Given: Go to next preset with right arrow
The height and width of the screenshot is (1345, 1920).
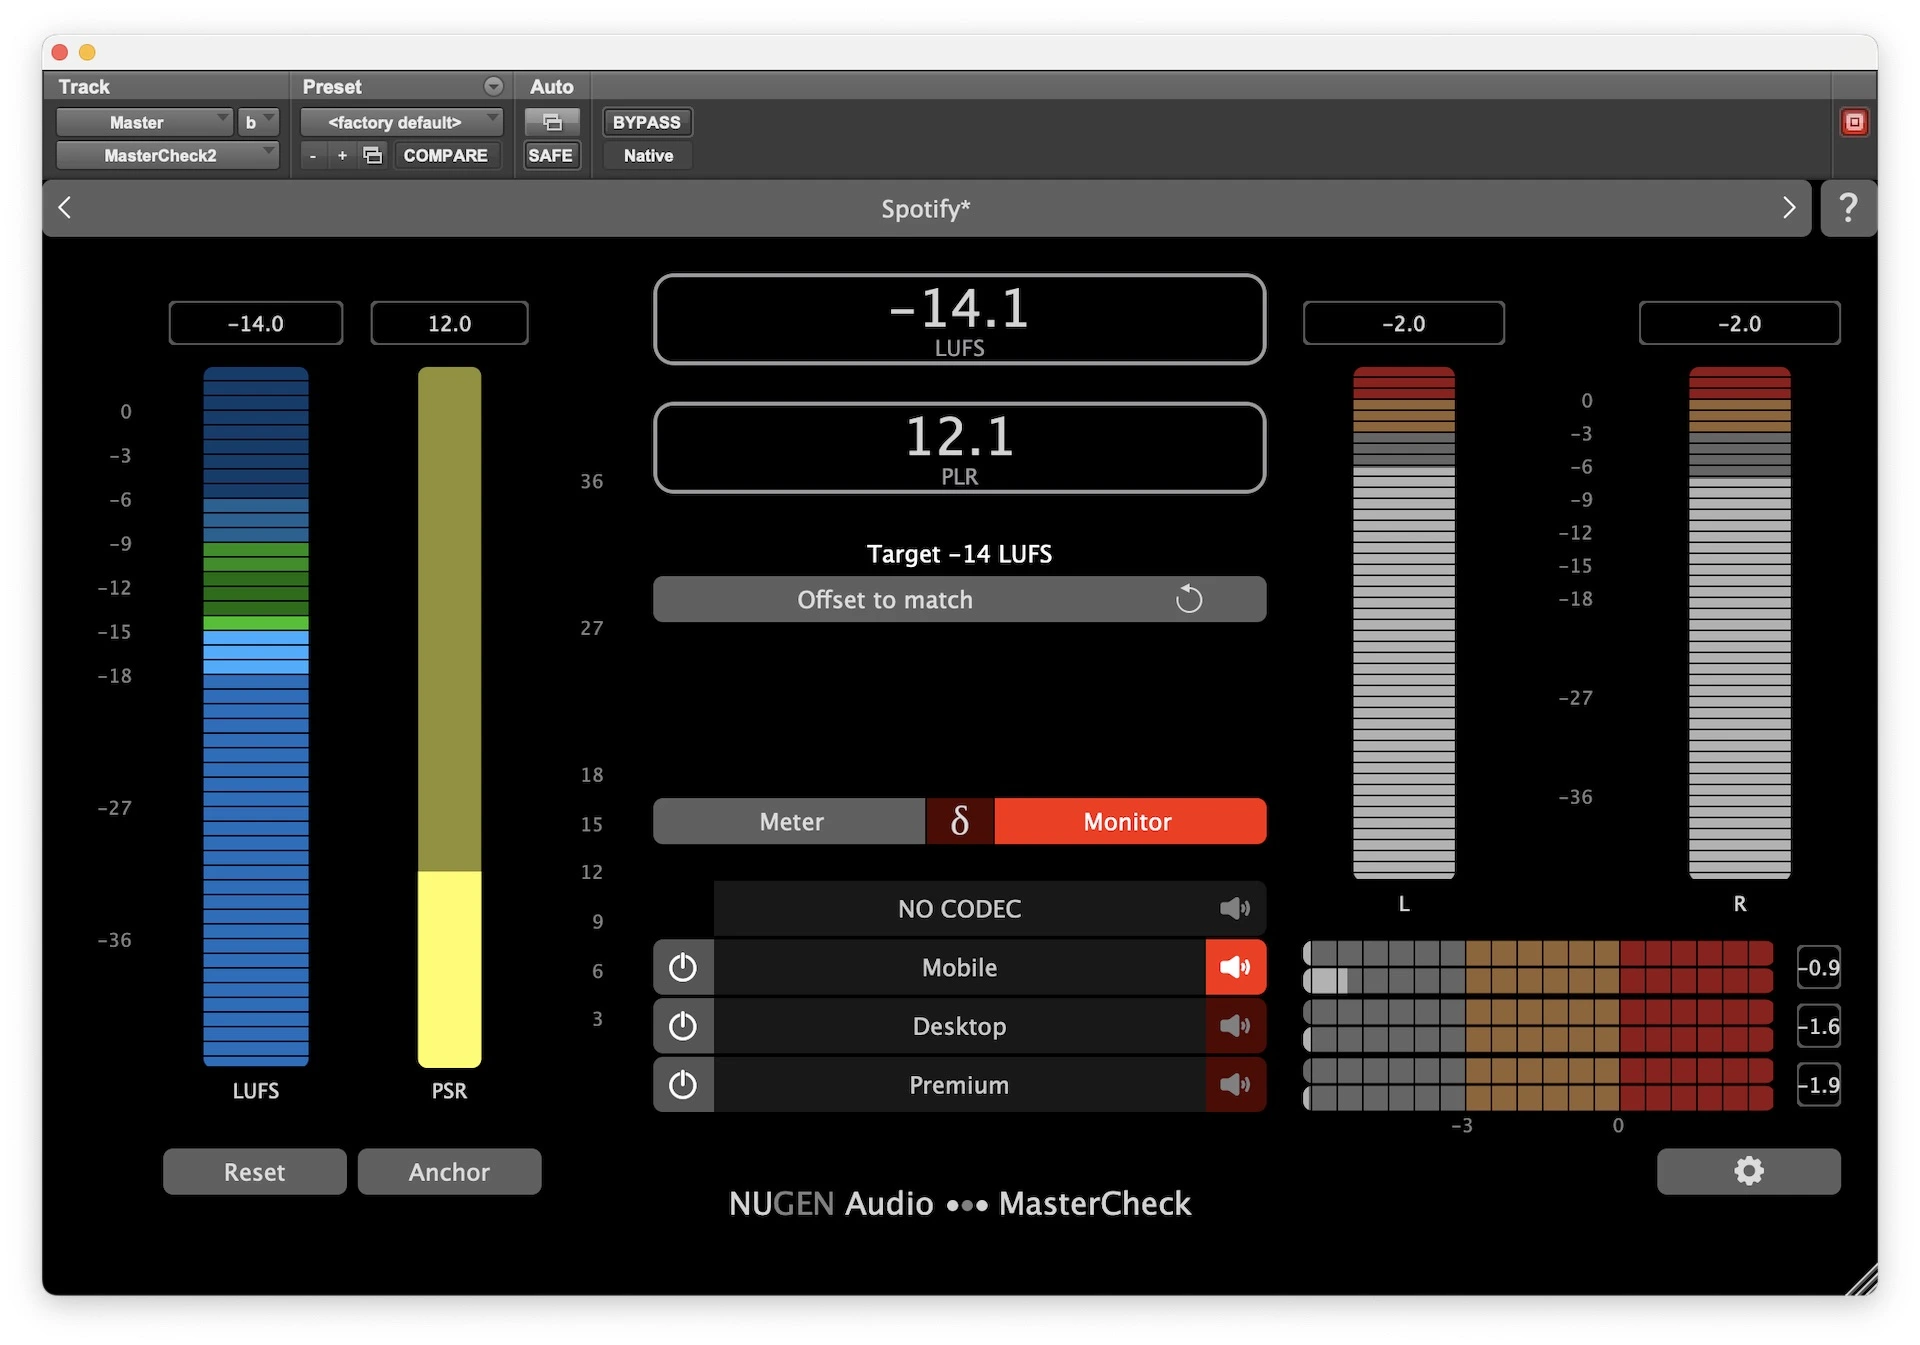Looking at the screenshot, I should tap(1788, 208).
